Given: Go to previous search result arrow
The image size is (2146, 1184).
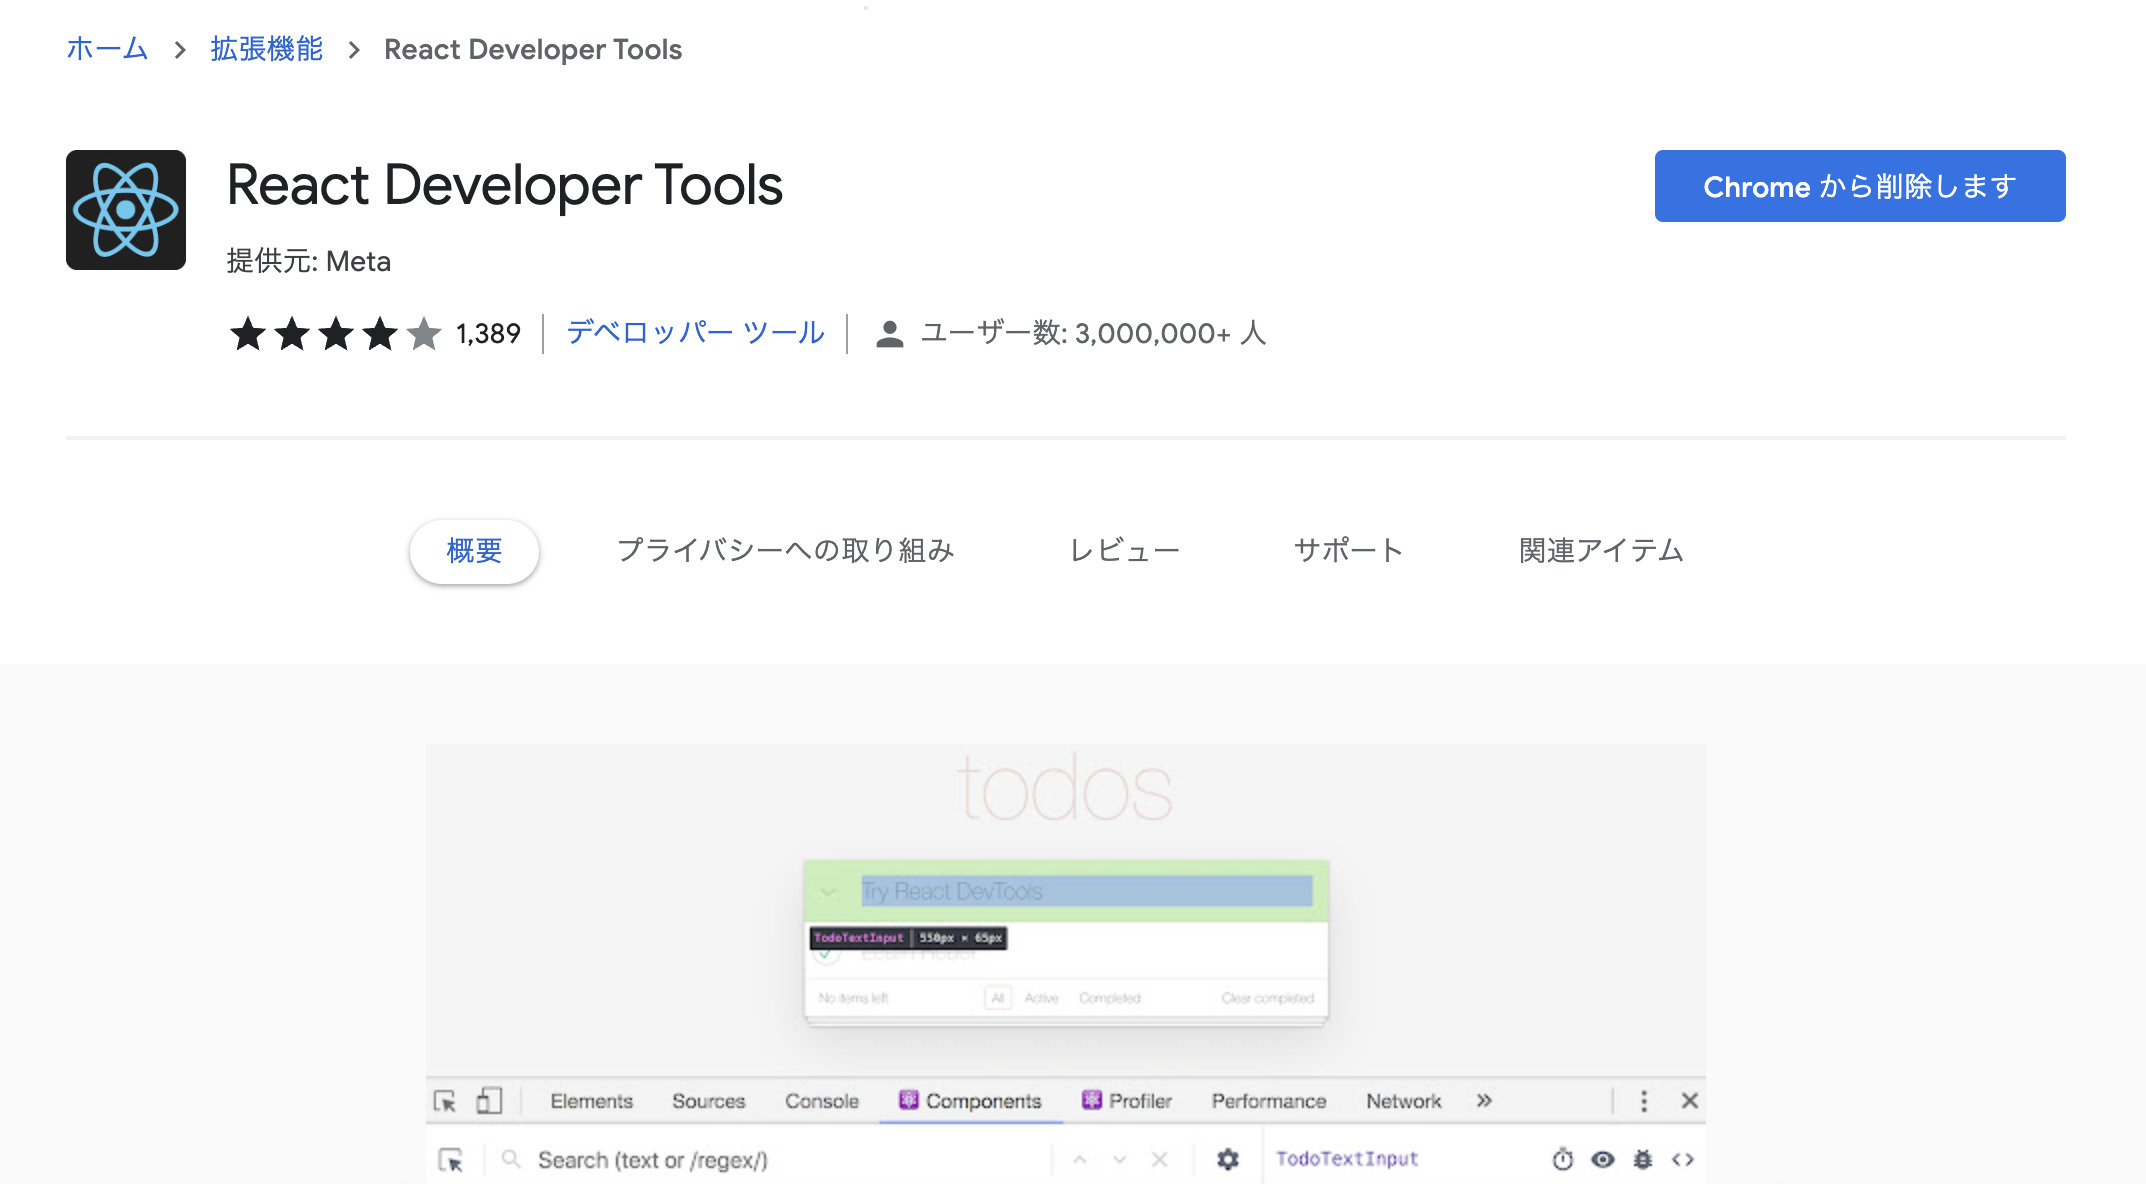Looking at the screenshot, I should point(1080,1160).
